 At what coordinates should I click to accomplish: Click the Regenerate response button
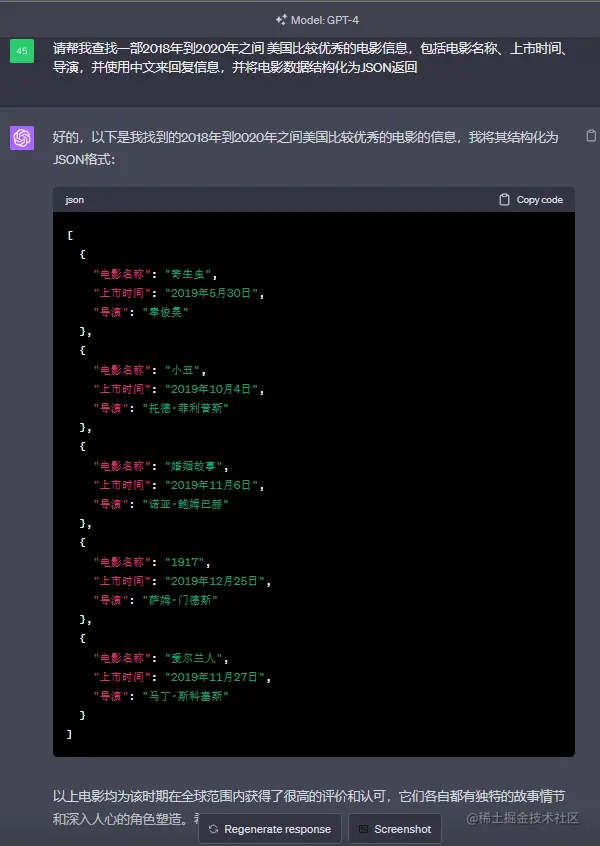pos(270,829)
